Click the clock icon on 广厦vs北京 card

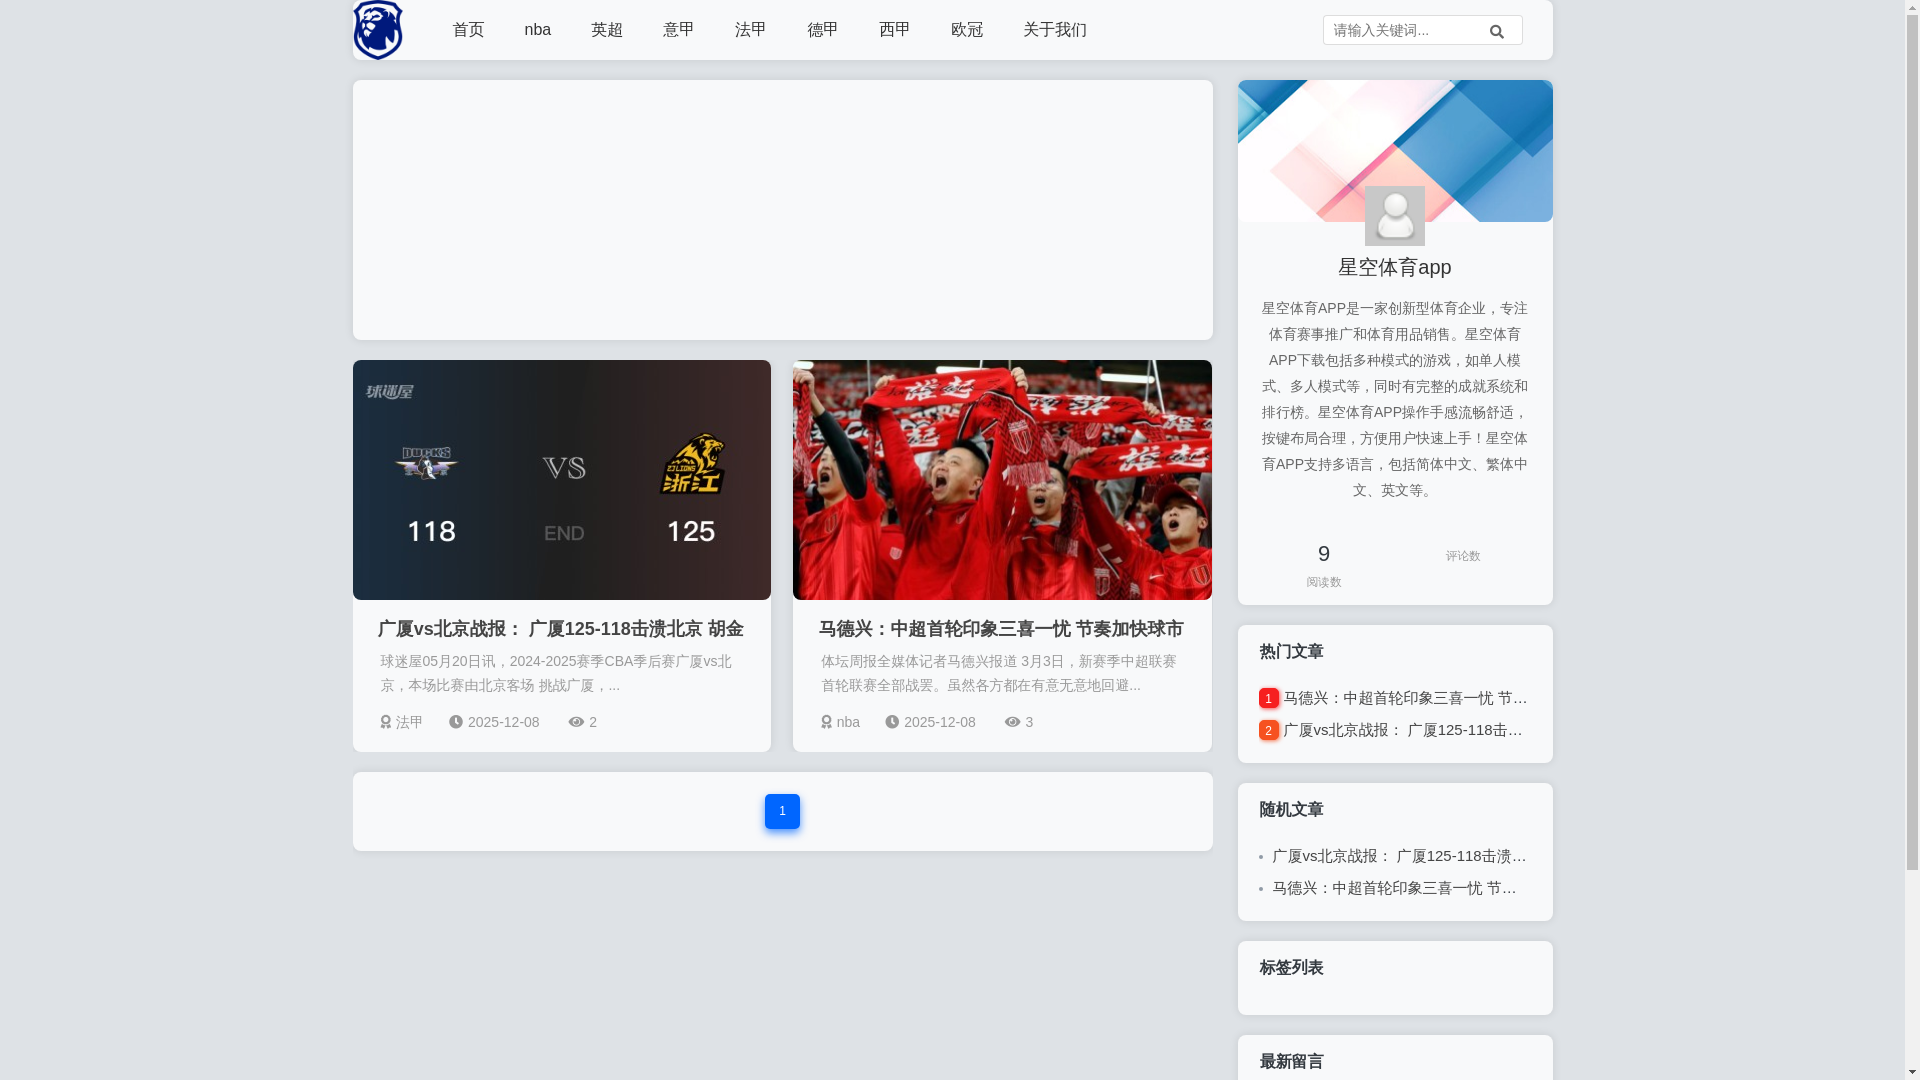click(456, 722)
